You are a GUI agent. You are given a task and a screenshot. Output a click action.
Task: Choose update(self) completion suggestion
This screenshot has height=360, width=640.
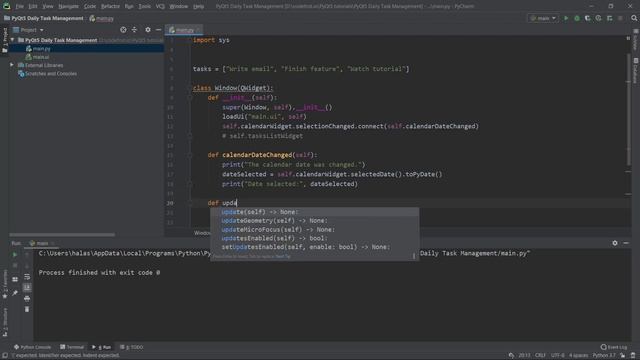tap(314, 212)
